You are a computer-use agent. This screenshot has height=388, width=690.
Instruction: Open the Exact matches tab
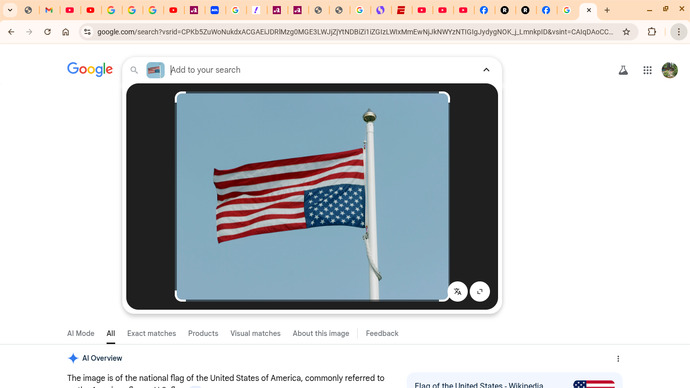(151, 333)
